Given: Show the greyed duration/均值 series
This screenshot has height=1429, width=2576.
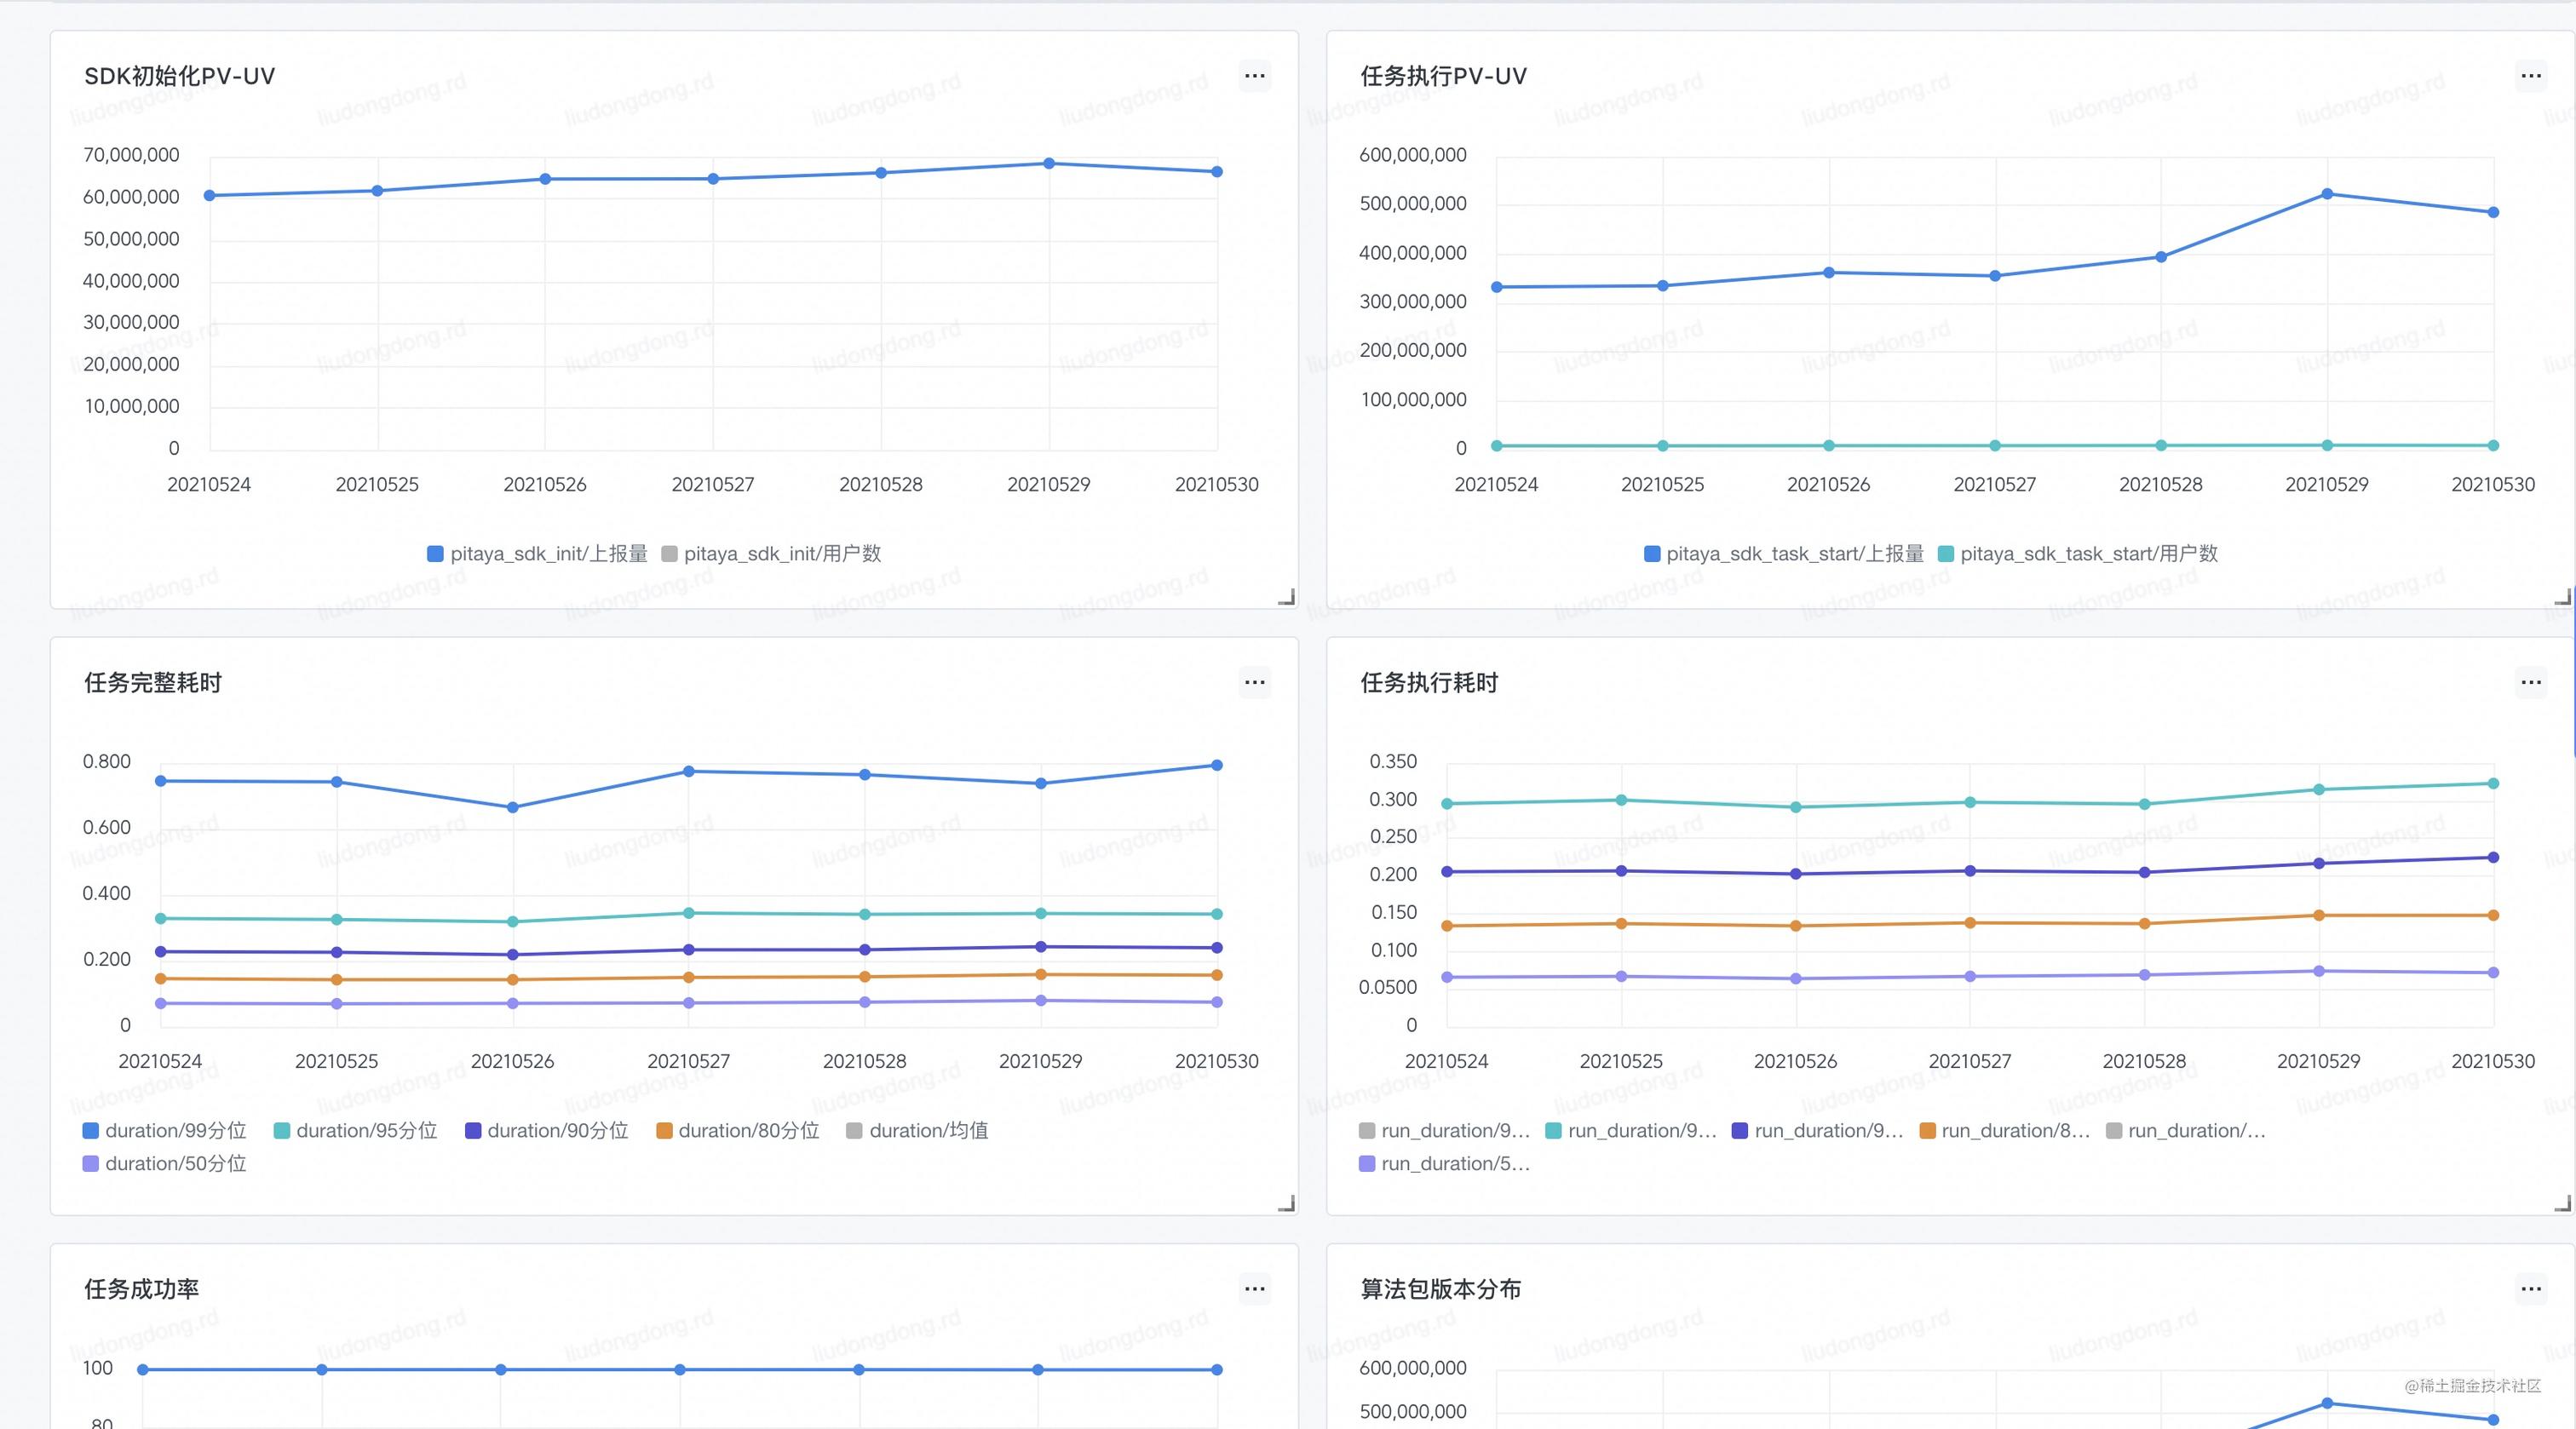Looking at the screenshot, I should click(x=917, y=1131).
